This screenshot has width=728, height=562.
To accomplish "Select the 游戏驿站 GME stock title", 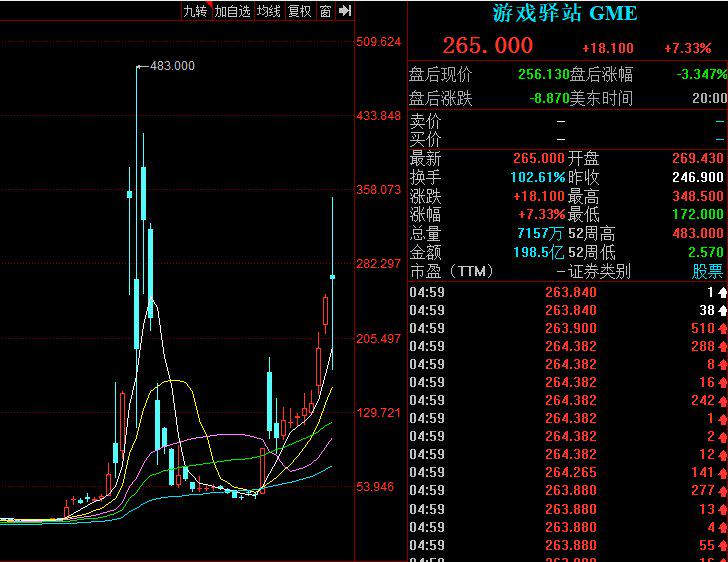I will click(565, 13).
